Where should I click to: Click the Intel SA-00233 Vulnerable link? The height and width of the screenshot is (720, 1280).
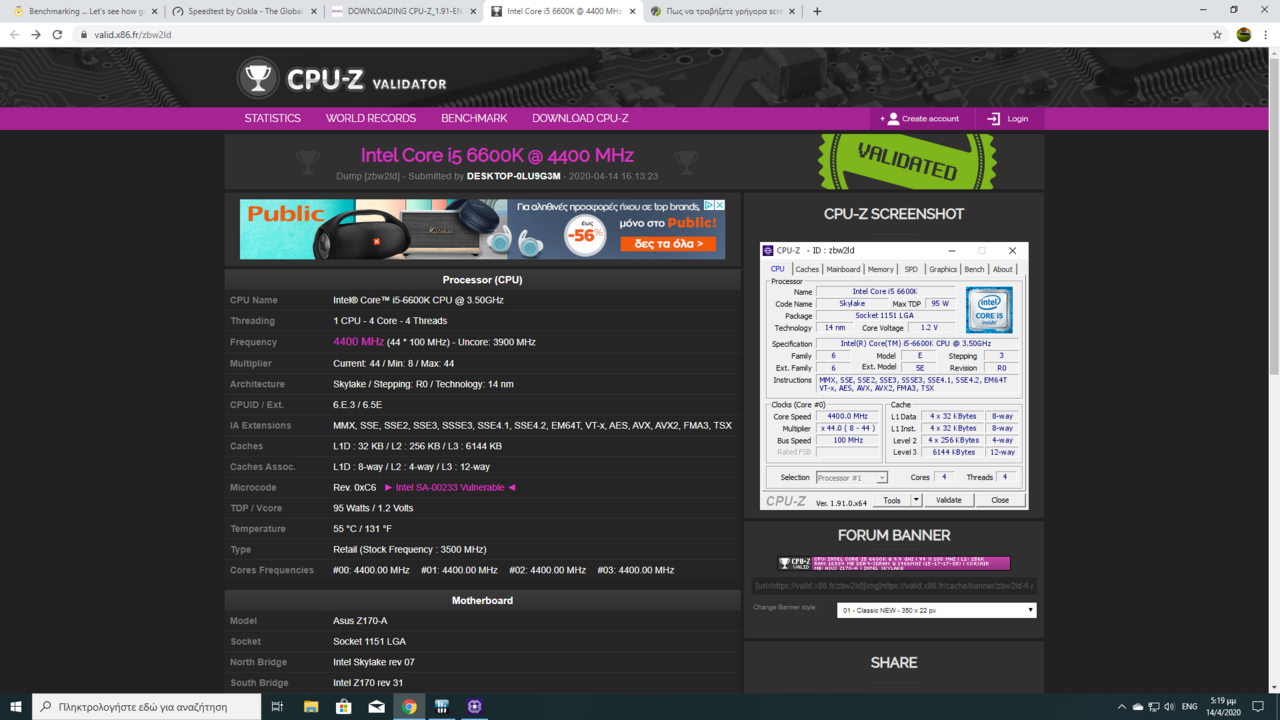(x=450, y=487)
